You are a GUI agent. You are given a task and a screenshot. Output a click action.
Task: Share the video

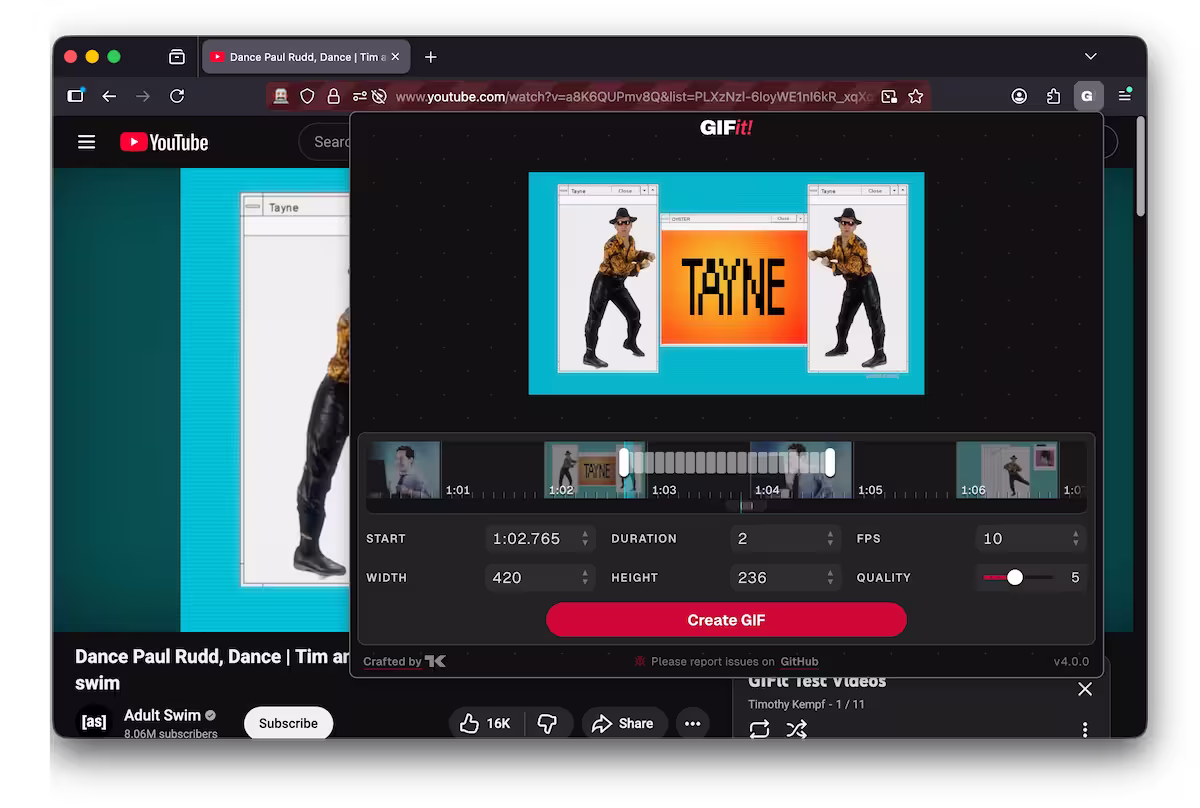pyautogui.click(x=623, y=723)
